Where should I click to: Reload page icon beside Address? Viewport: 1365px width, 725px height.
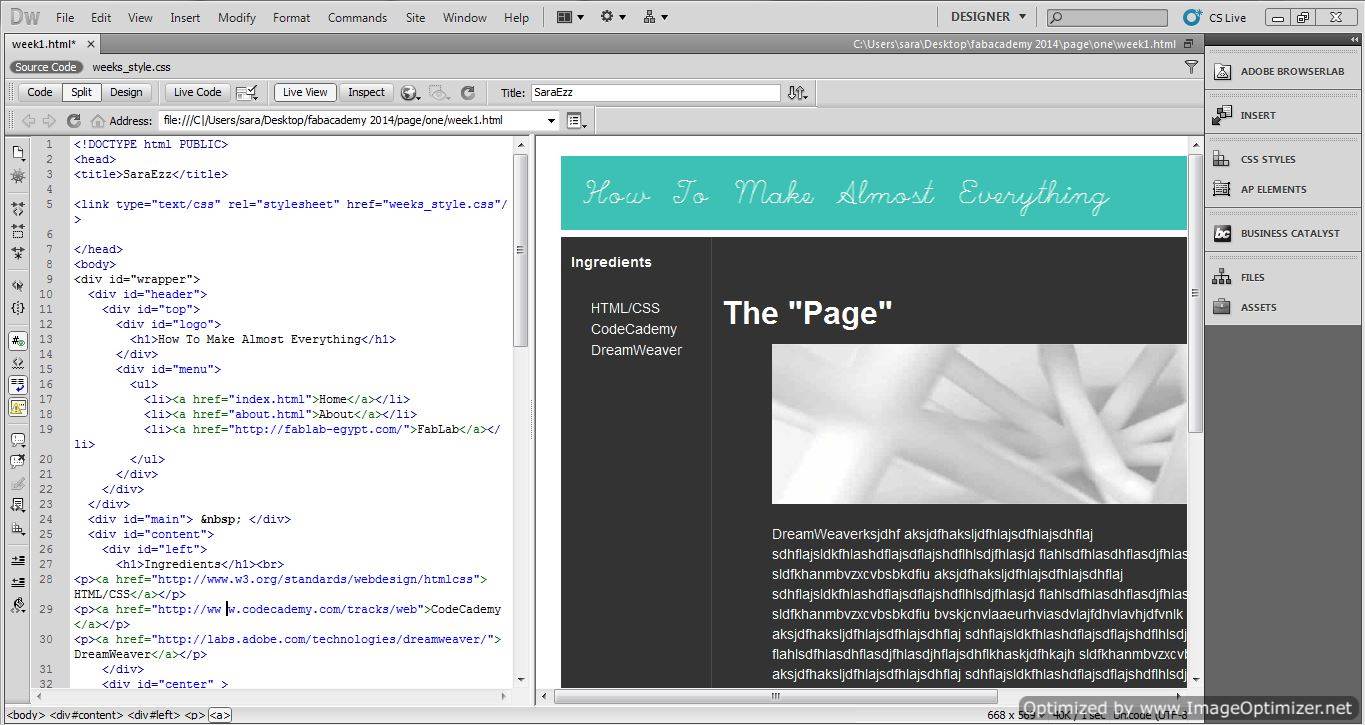[73, 121]
